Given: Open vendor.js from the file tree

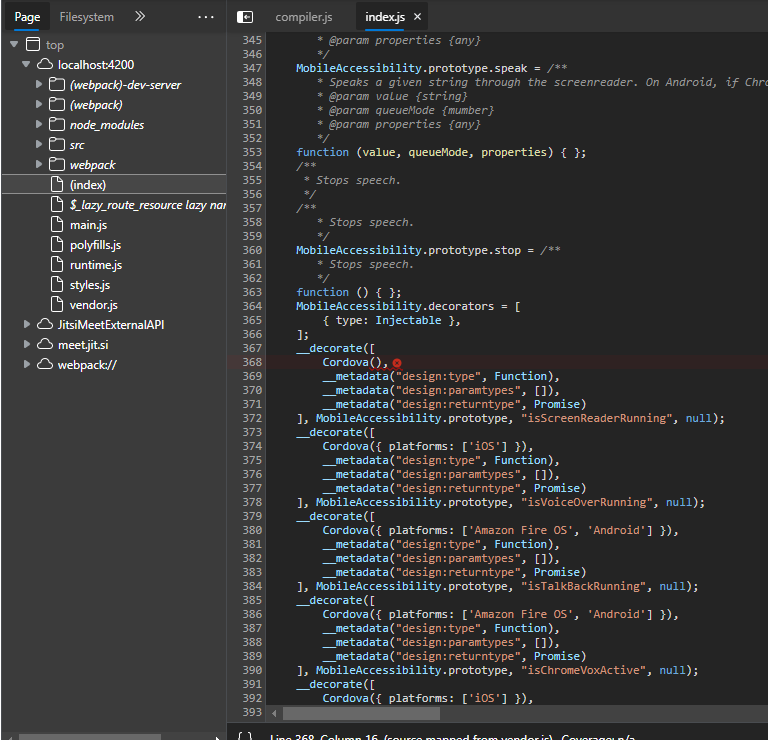Looking at the screenshot, I should [x=93, y=305].
